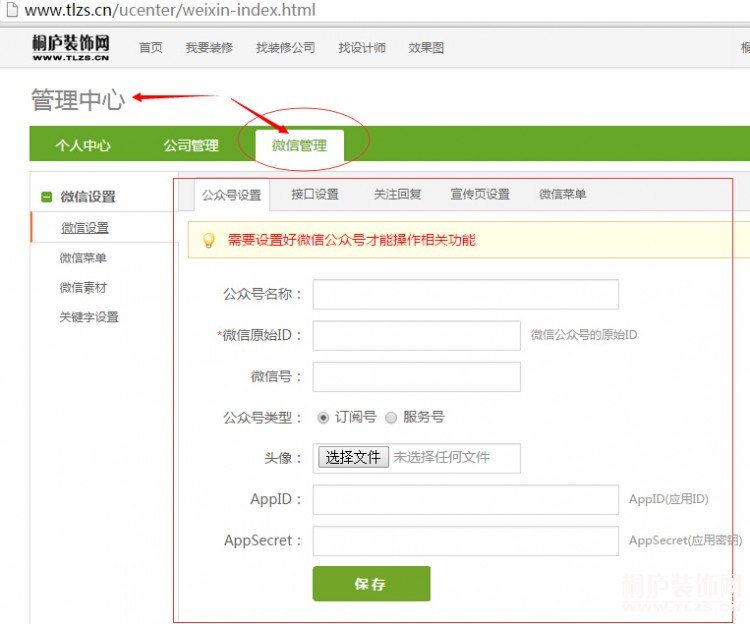Open the 微信管理 tab

299,146
